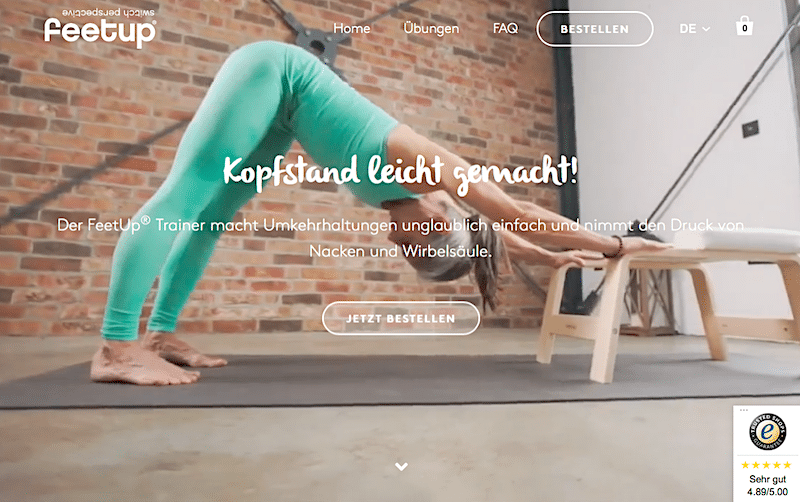Open the shopping bag cart icon
The image size is (800, 502).
pyautogui.click(x=744, y=26)
